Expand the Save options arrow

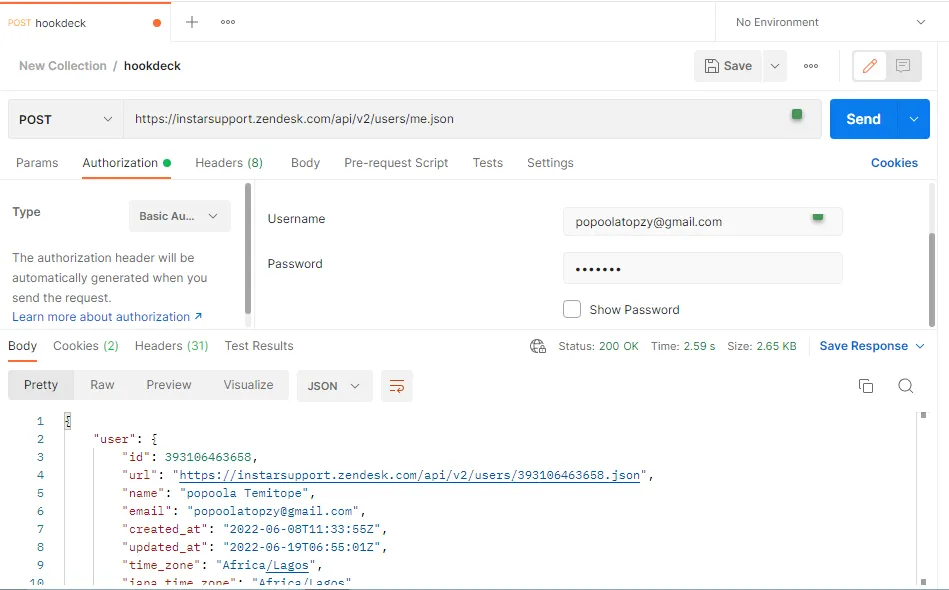[x=775, y=66]
